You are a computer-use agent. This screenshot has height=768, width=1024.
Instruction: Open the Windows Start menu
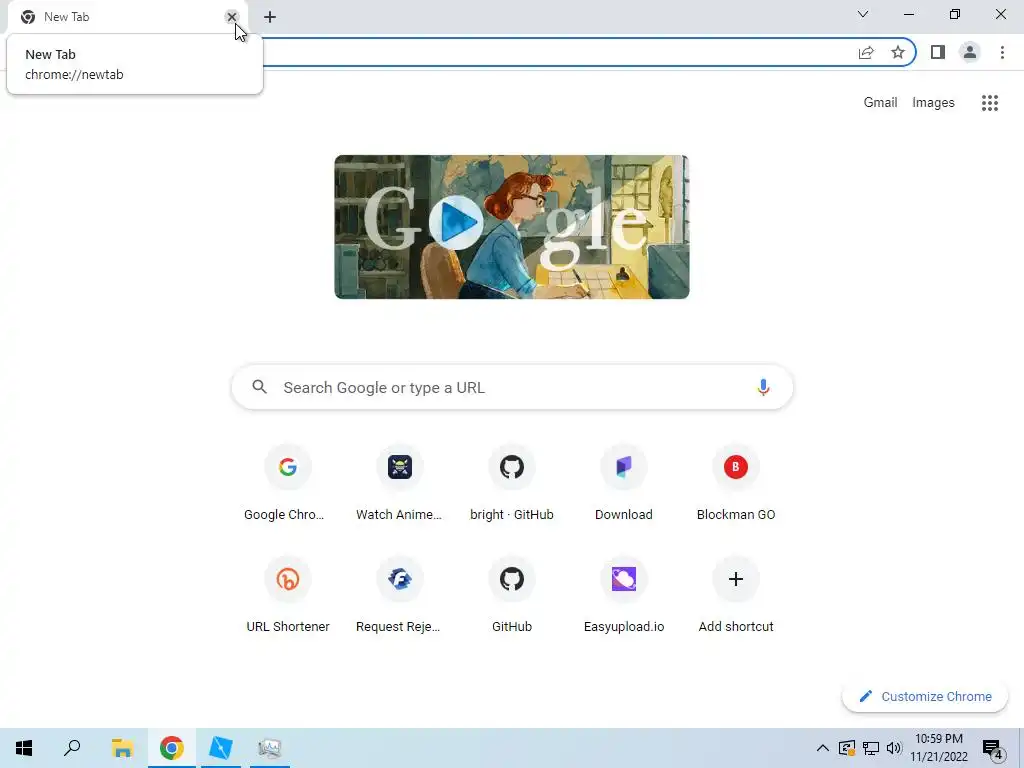[x=24, y=748]
